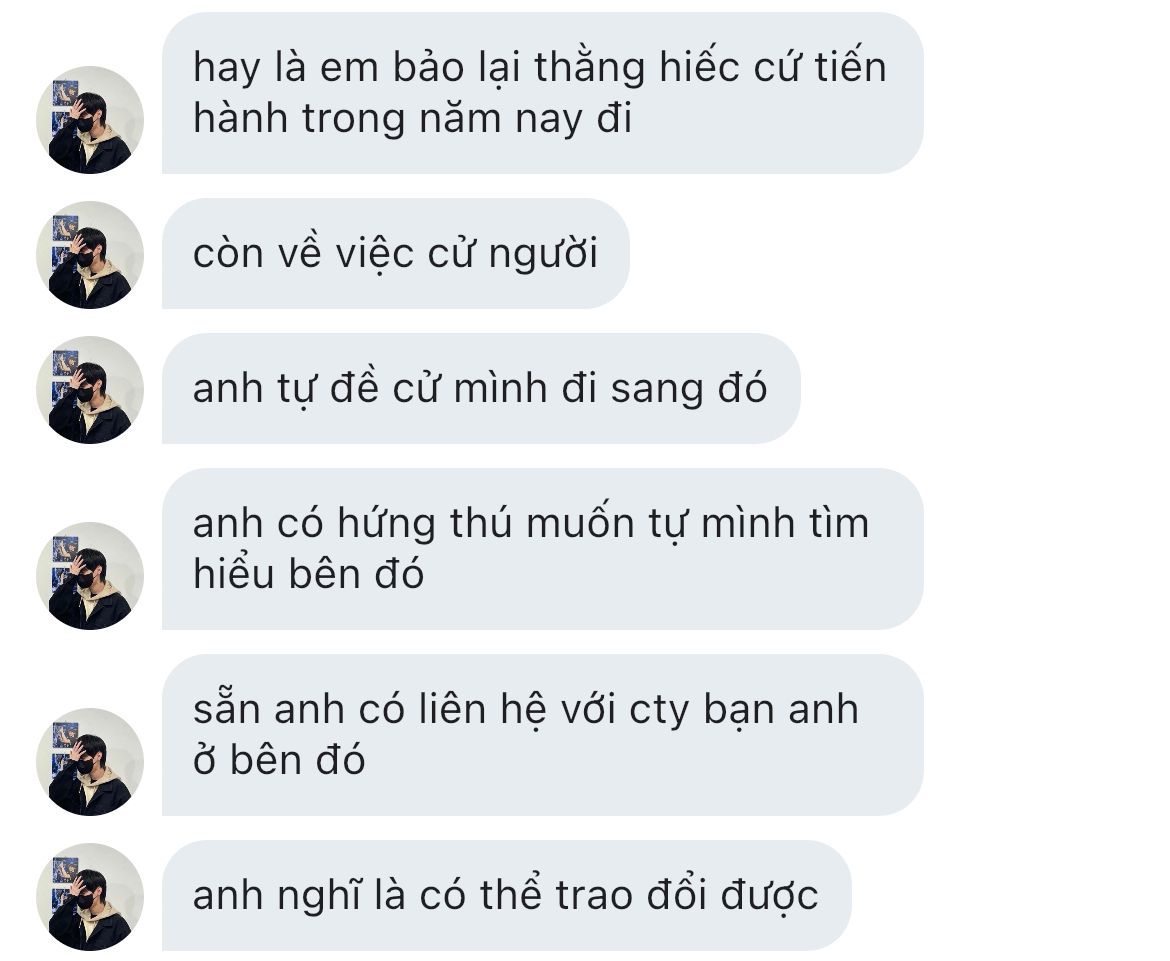Click avatar beside 'anh tự đề cử mình' message
This screenshot has width=1170, height=961.
pyautogui.click(x=90, y=390)
